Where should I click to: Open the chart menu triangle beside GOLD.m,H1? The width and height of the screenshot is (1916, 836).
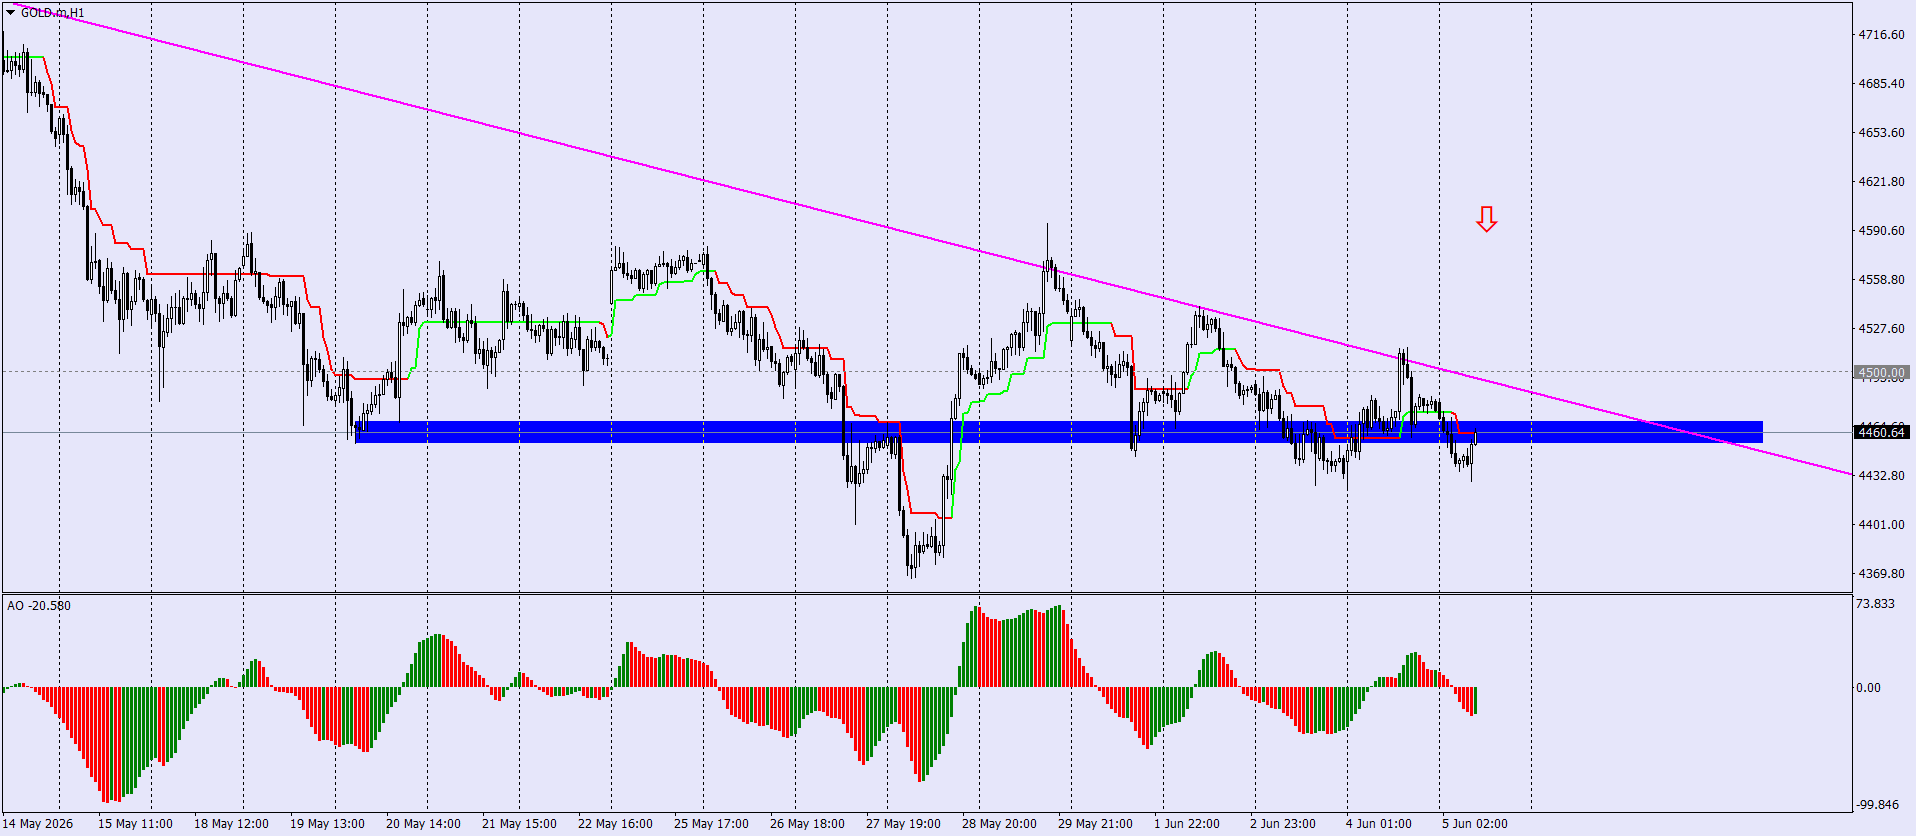[10, 13]
